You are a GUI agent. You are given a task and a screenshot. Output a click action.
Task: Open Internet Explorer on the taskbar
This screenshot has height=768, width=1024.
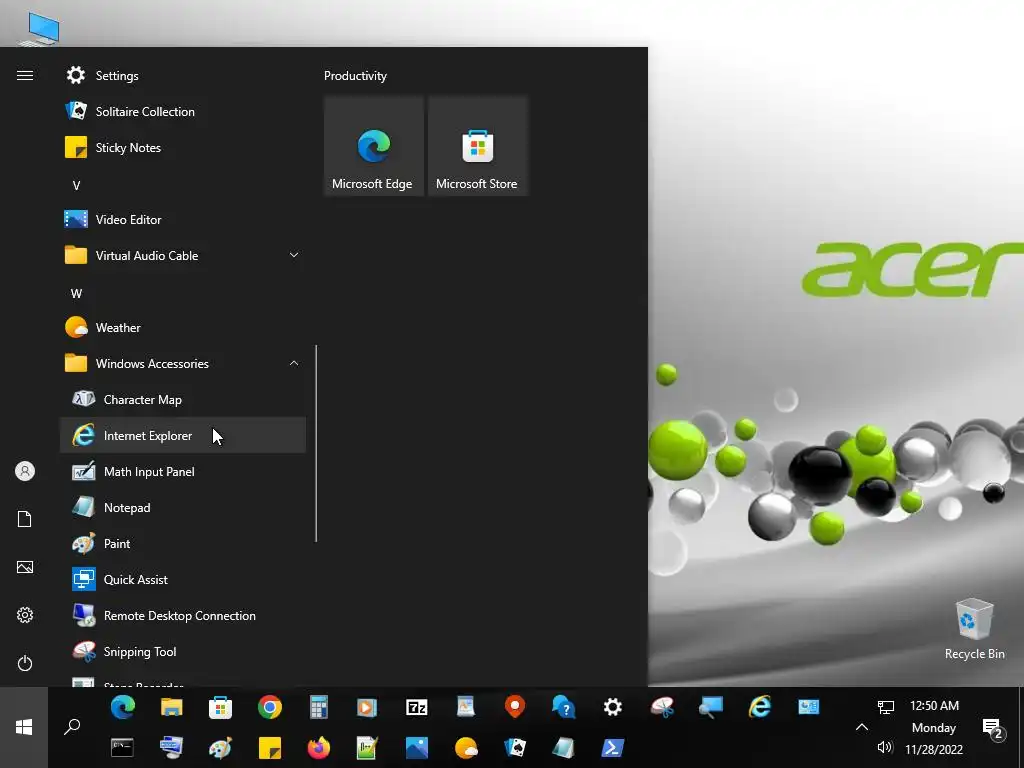pos(760,707)
